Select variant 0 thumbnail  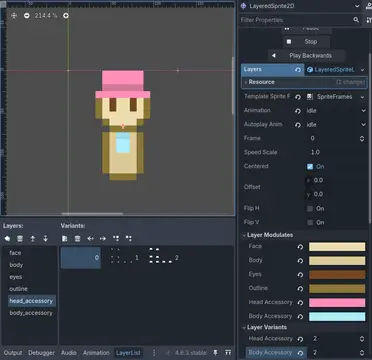point(81,258)
